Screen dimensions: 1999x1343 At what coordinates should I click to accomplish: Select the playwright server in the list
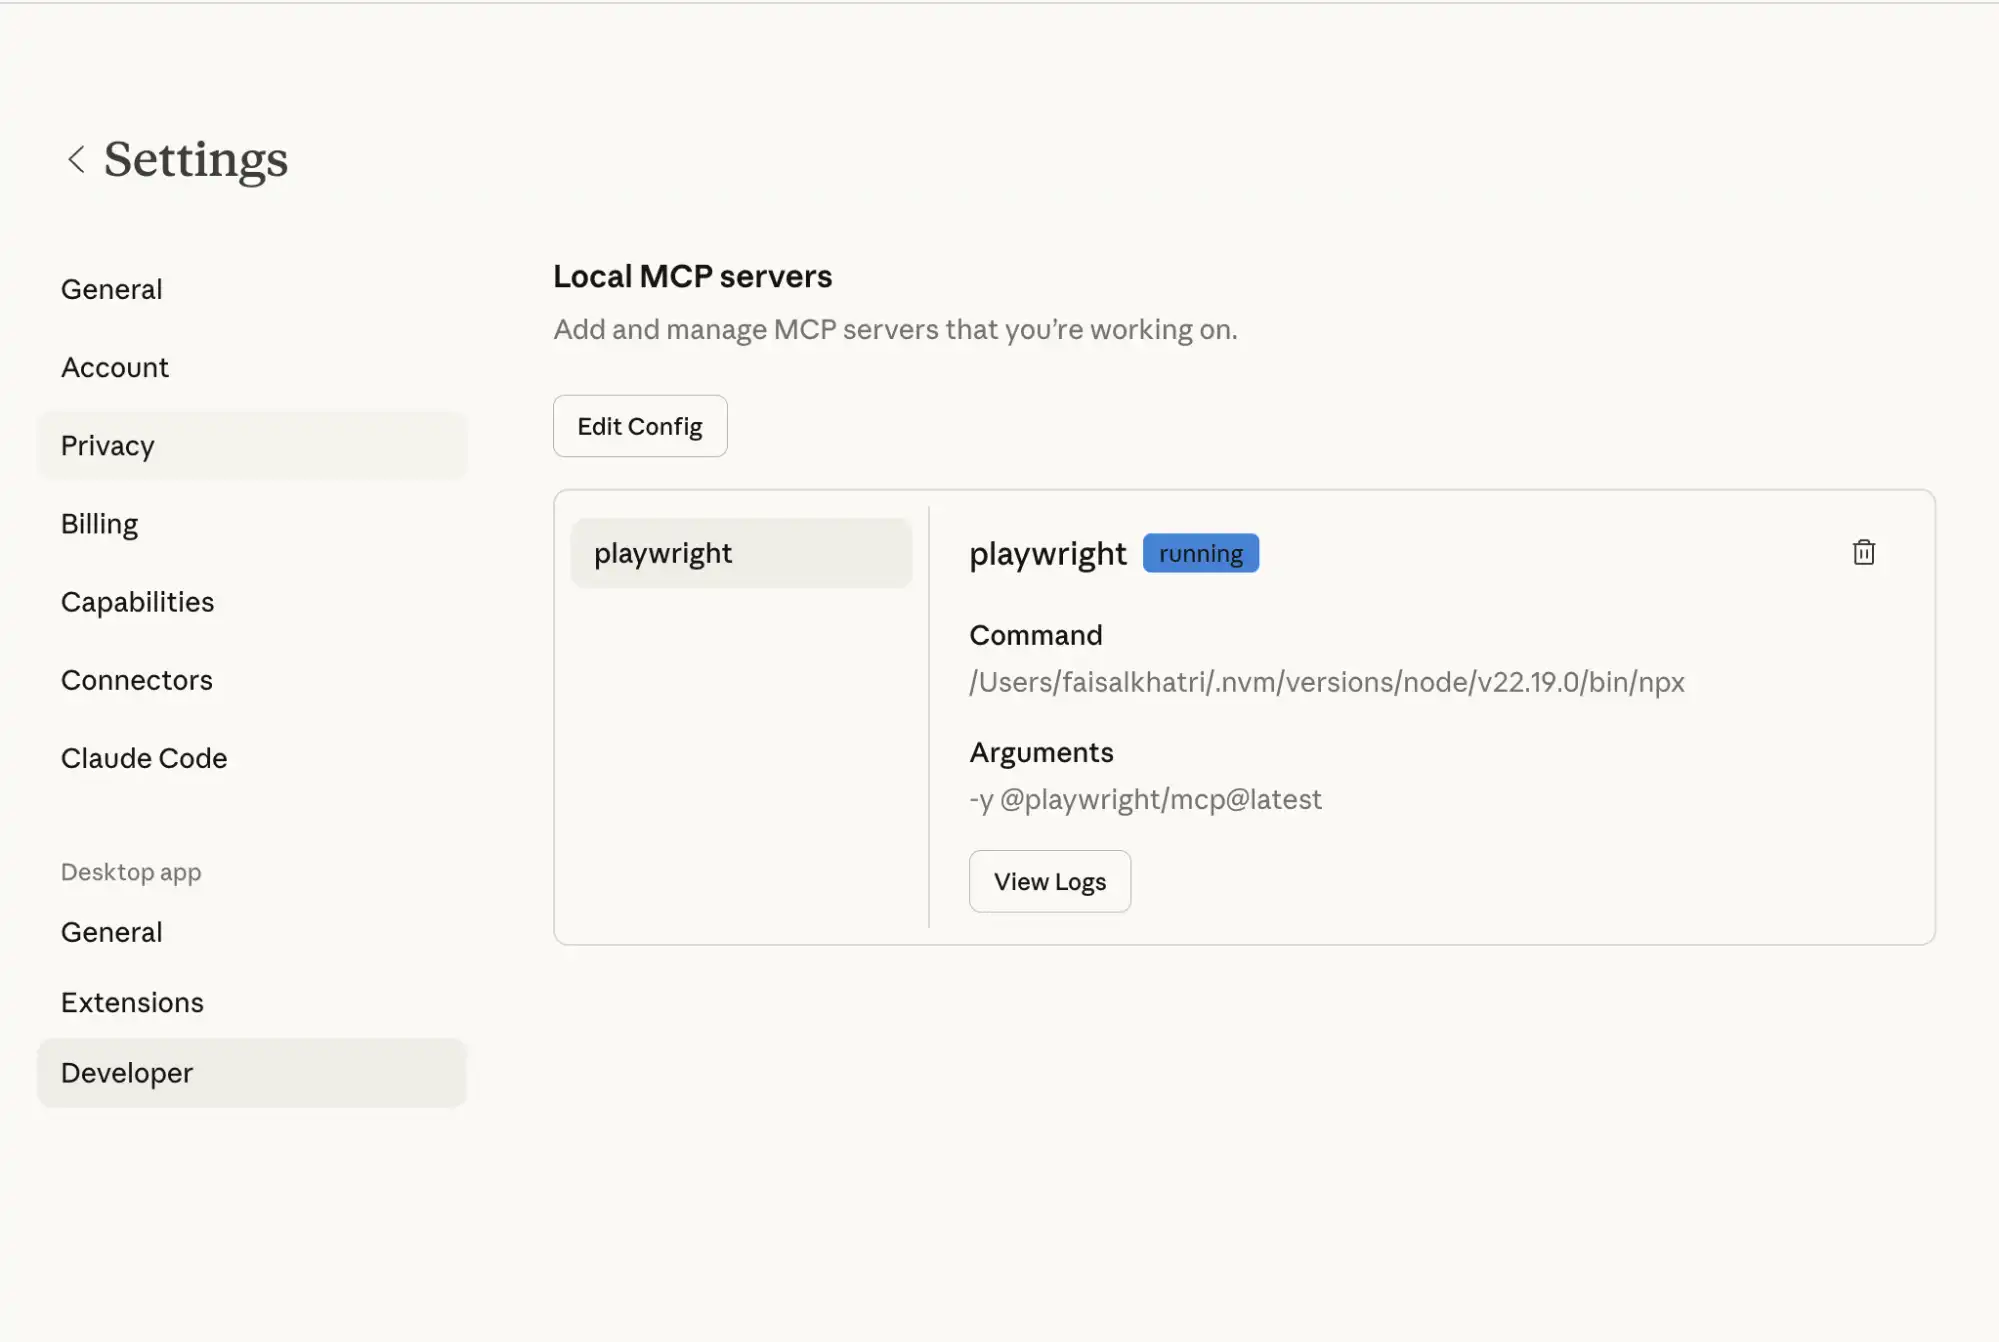741,552
